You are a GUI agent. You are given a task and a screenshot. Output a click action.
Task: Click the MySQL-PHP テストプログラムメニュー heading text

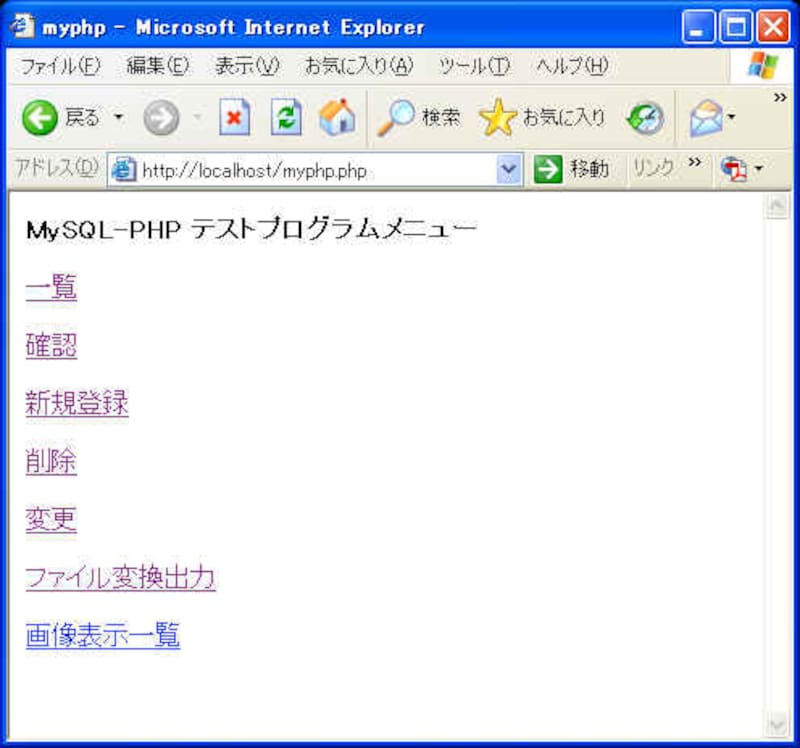coord(251,229)
